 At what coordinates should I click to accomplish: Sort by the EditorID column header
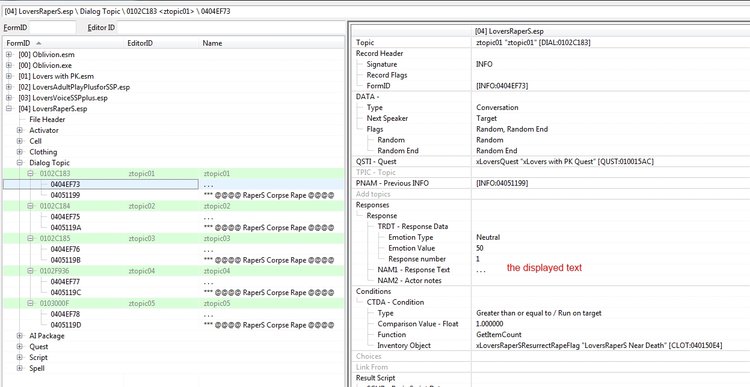162,43
